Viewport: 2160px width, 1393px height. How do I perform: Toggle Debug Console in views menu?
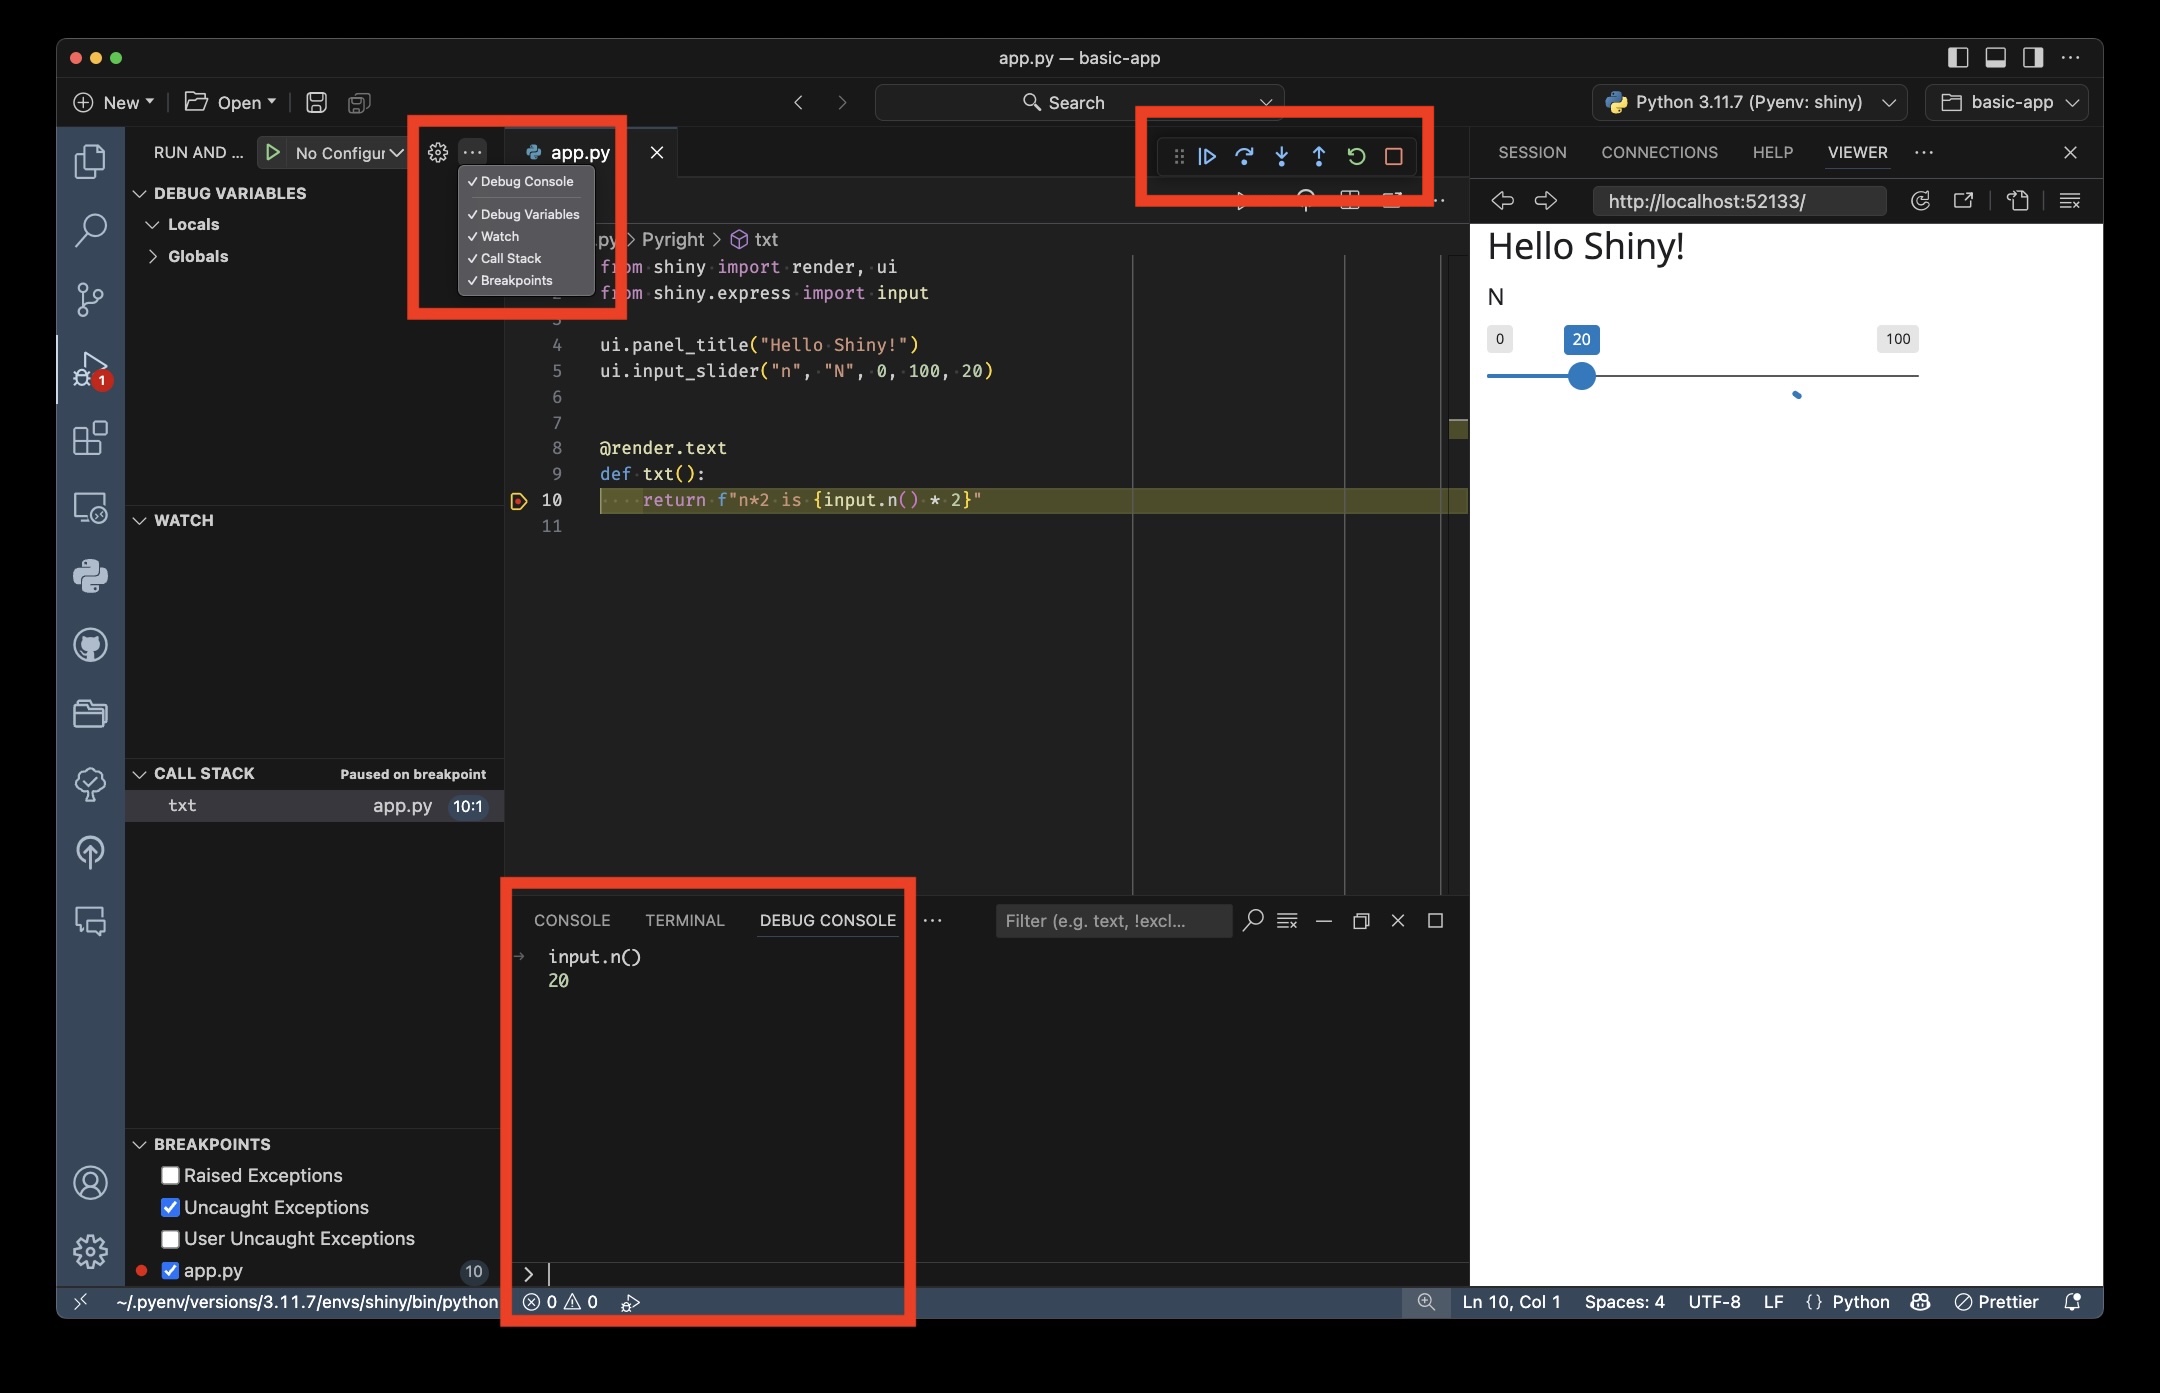pyautogui.click(x=526, y=182)
